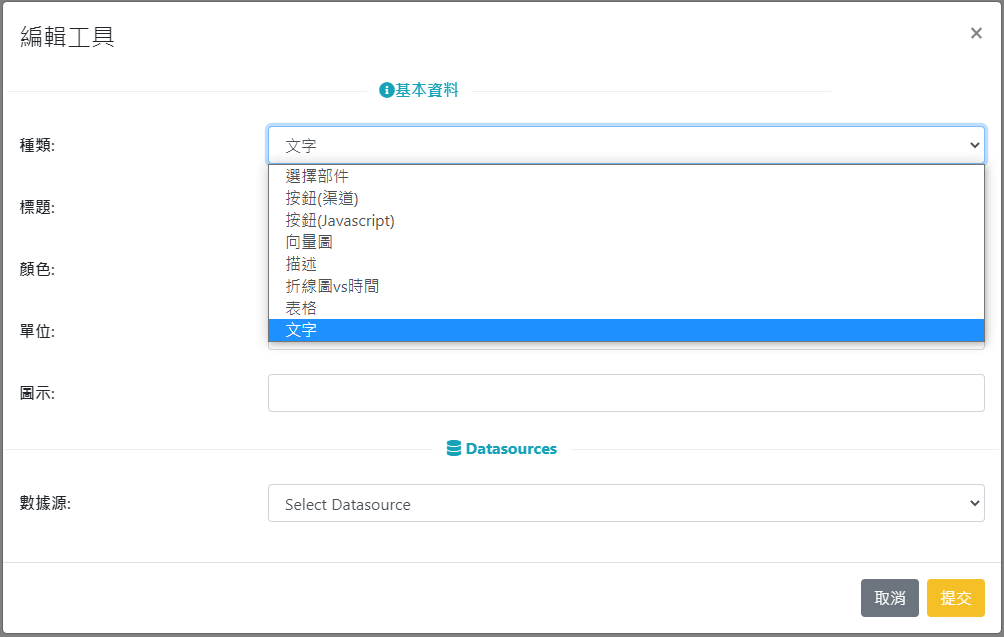Image resolution: width=1004 pixels, height=637 pixels.
Task: Close the 編輯工具 dialog with X
Action: pyautogui.click(x=976, y=33)
